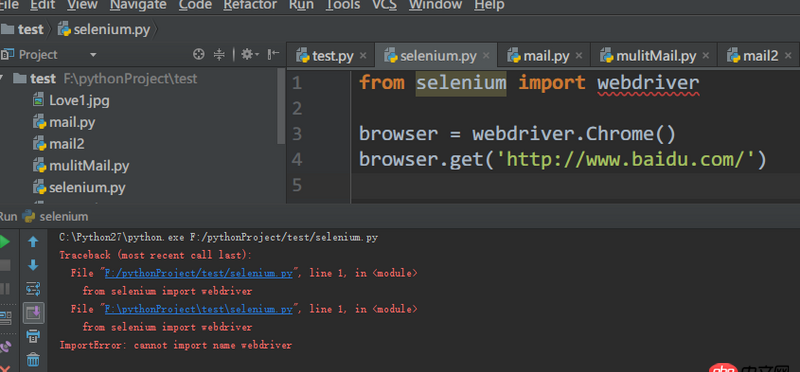The image size is (800, 372).
Task: Collapse all in Project panel toolbar
Action: click(x=219, y=54)
